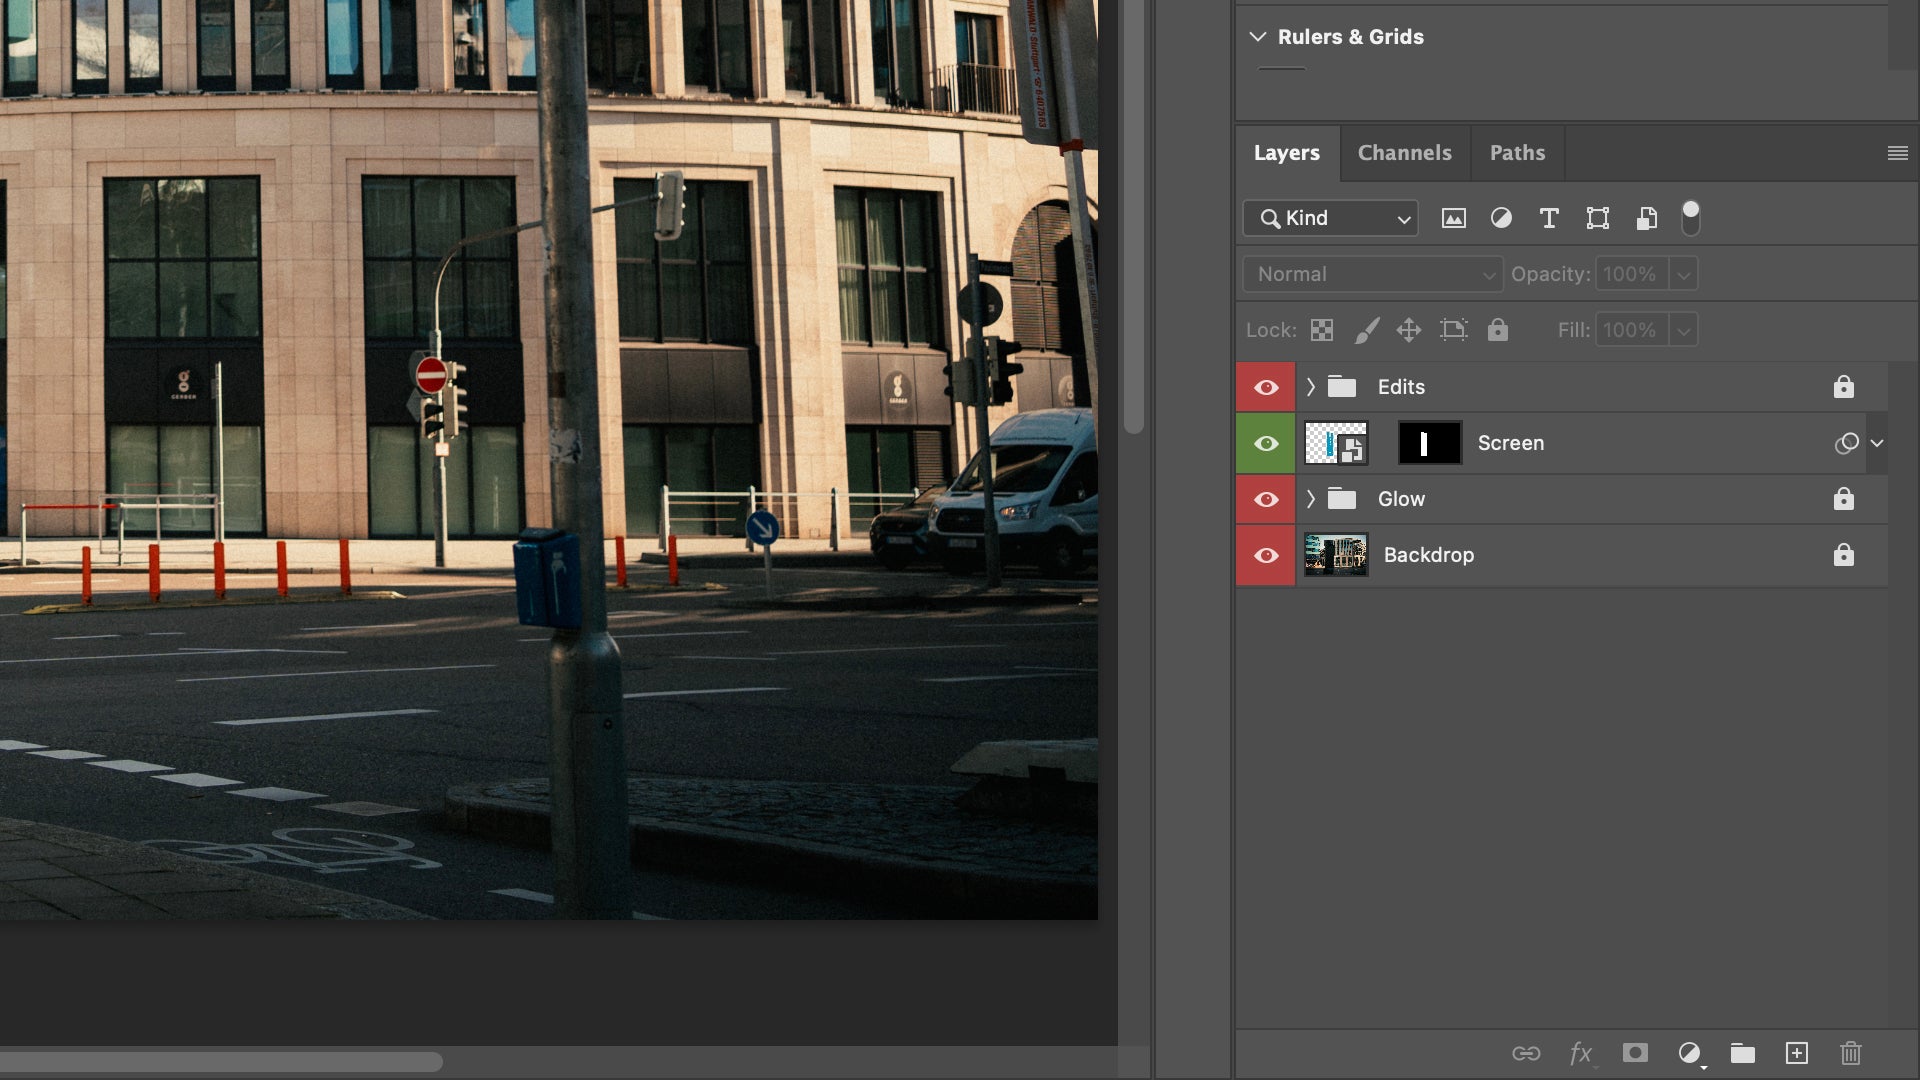Switch to the Channels tab

pyautogui.click(x=1404, y=153)
